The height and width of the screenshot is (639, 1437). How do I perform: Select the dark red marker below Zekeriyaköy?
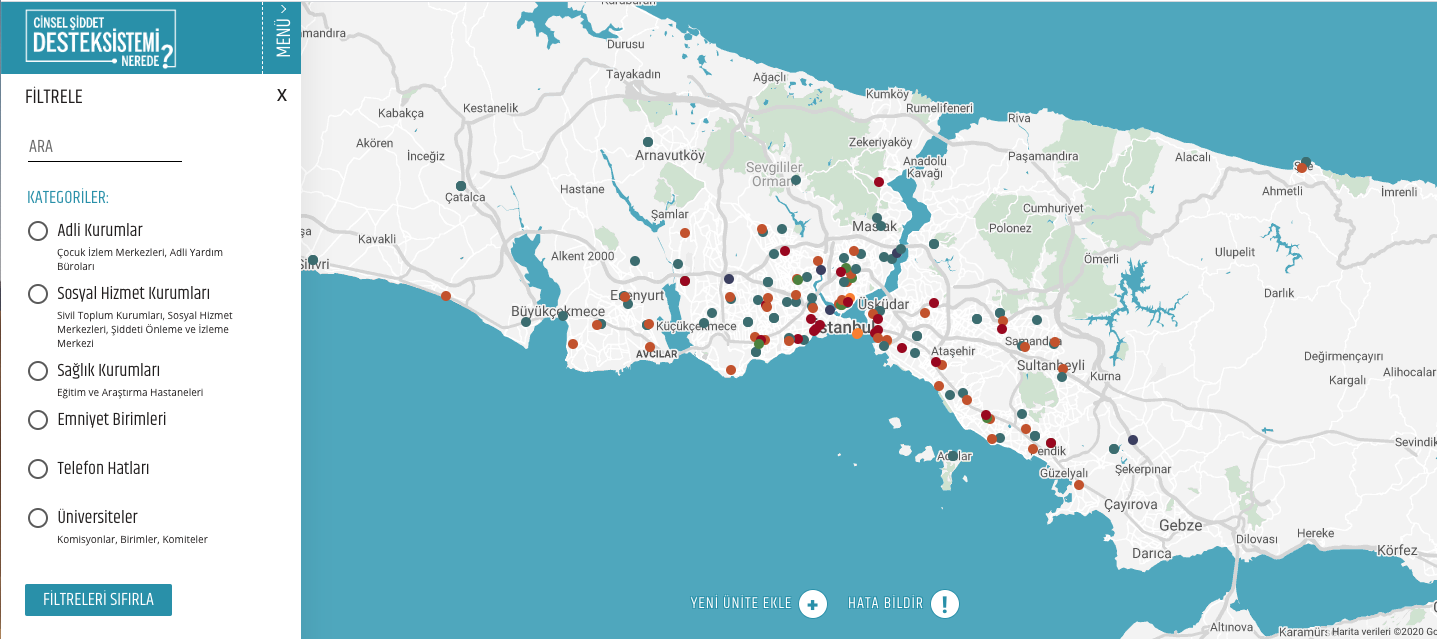(x=879, y=182)
